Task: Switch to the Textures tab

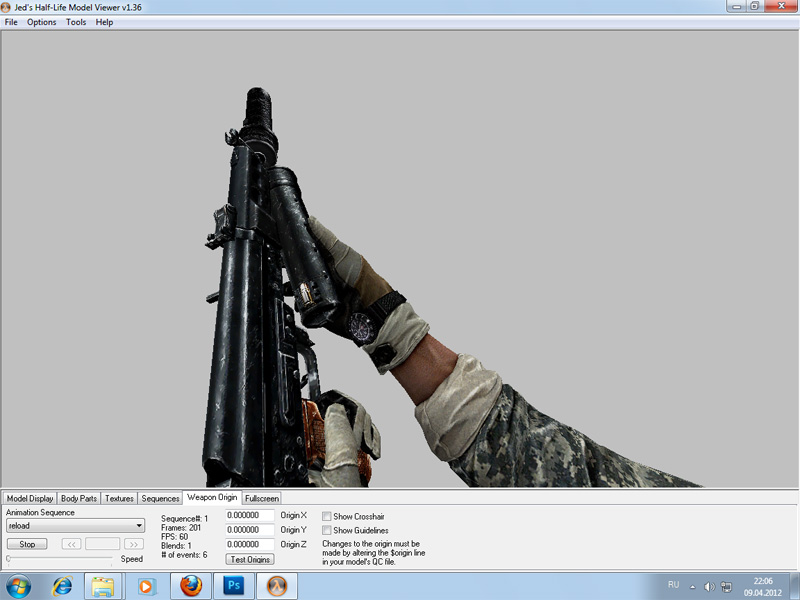Action: 119,498
